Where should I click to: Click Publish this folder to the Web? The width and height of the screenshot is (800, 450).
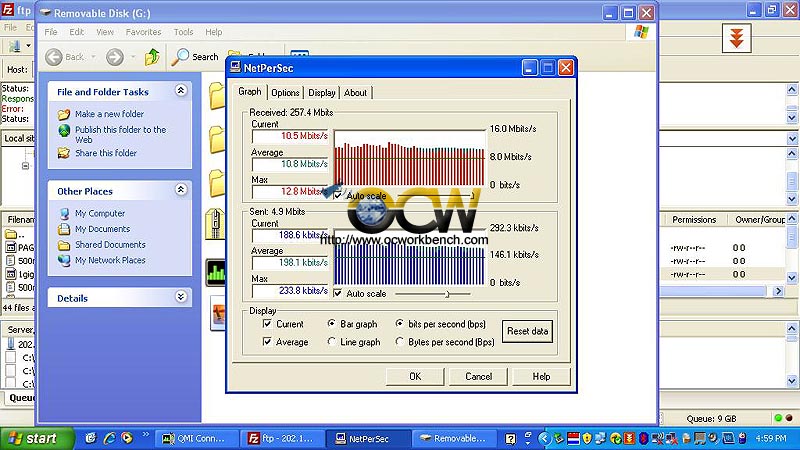[120, 135]
